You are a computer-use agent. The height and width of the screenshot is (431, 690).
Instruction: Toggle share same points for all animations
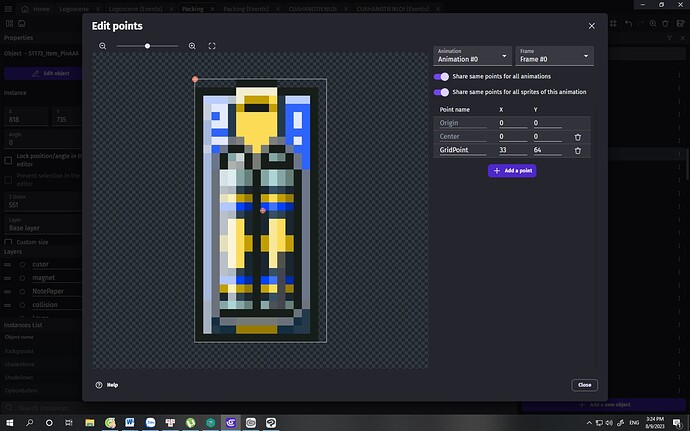point(441,77)
